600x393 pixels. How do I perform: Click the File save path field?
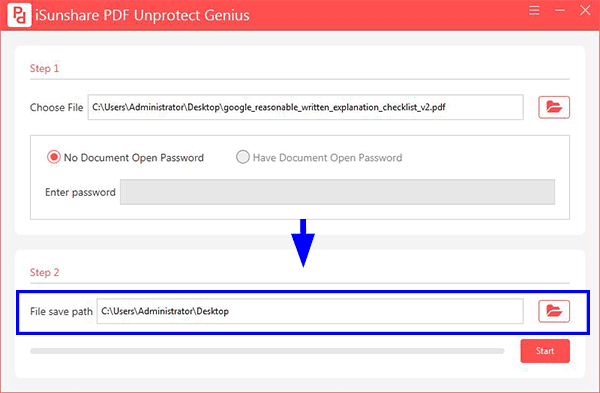(310, 311)
